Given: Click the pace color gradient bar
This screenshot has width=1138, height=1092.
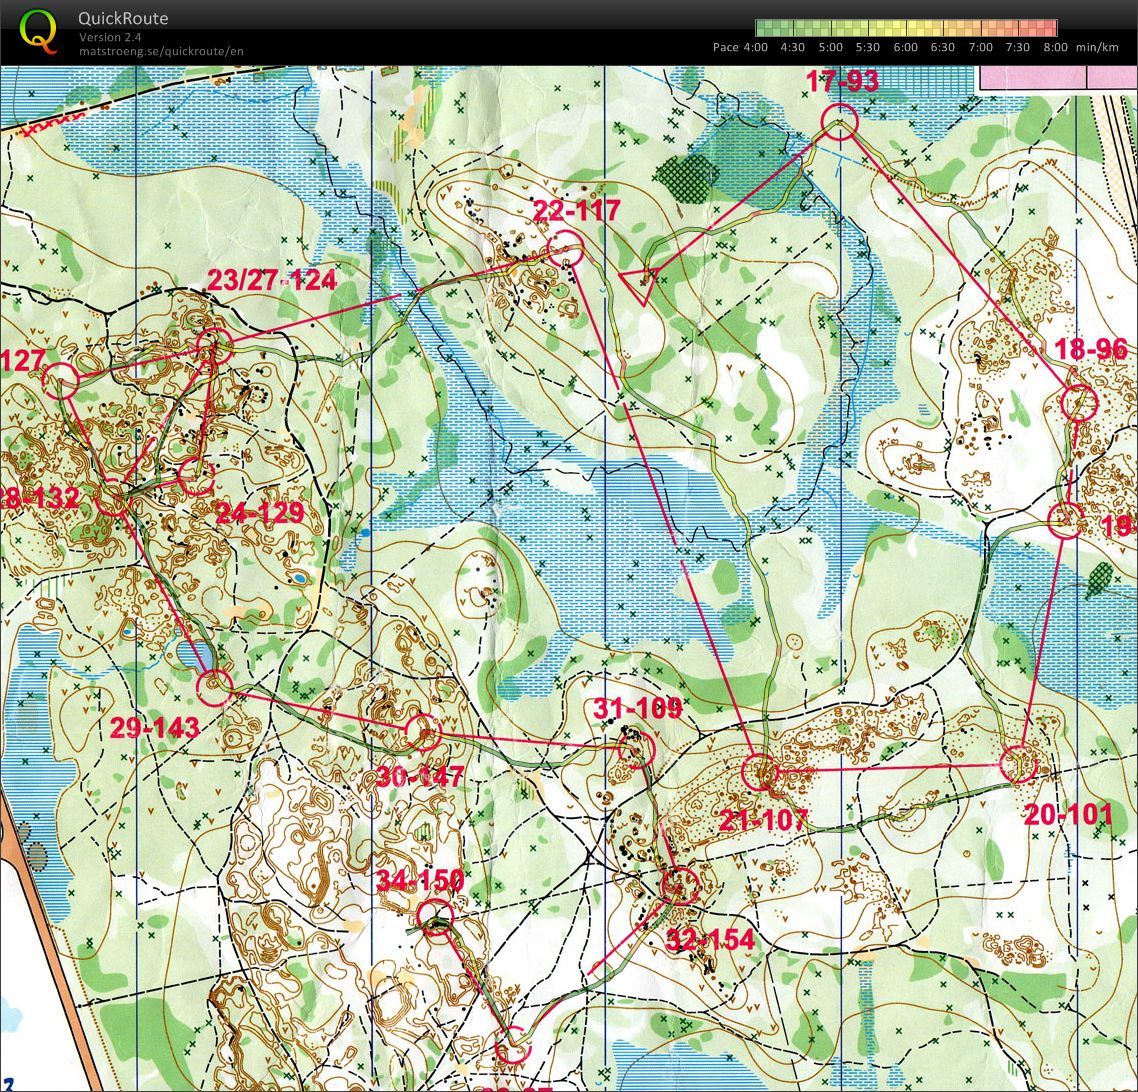Looking at the screenshot, I should point(906,28).
